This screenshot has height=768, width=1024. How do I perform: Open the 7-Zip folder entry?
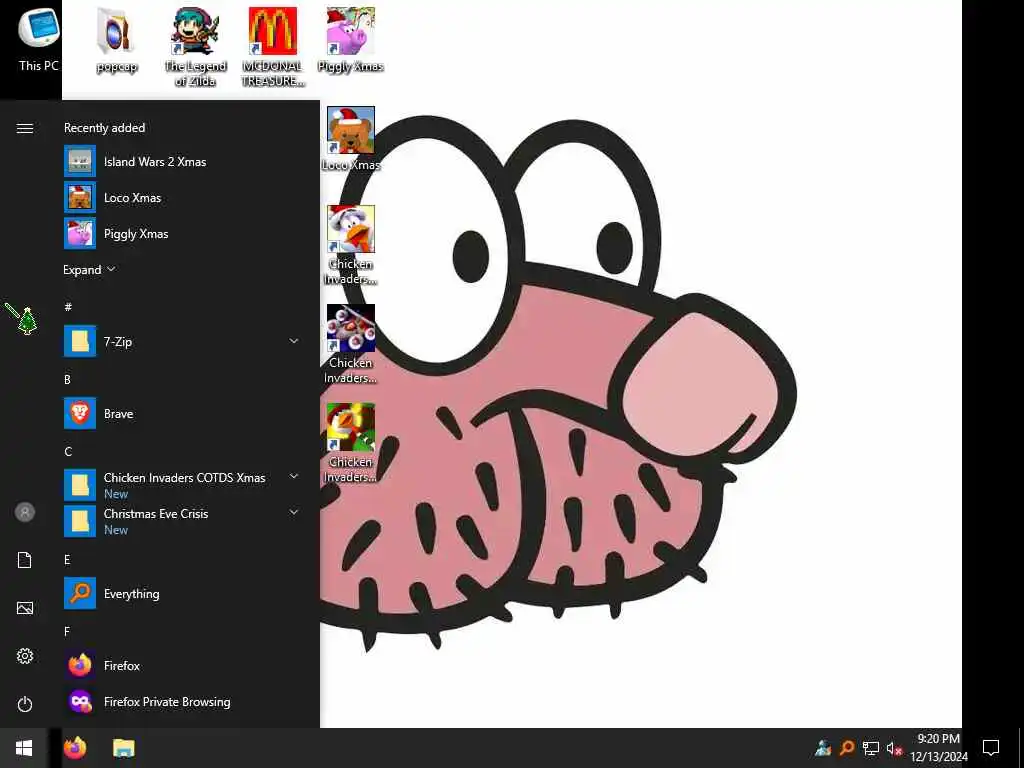pos(183,342)
